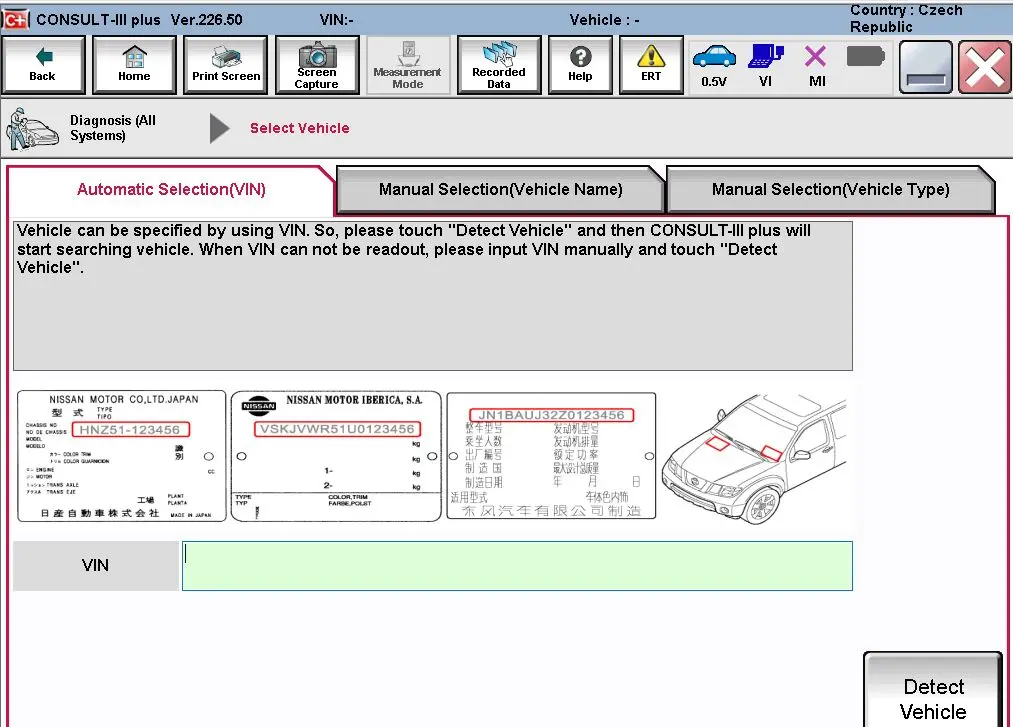The width and height of the screenshot is (1013, 727).
Task: Click the Detect Vehicle button
Action: [x=932, y=697]
